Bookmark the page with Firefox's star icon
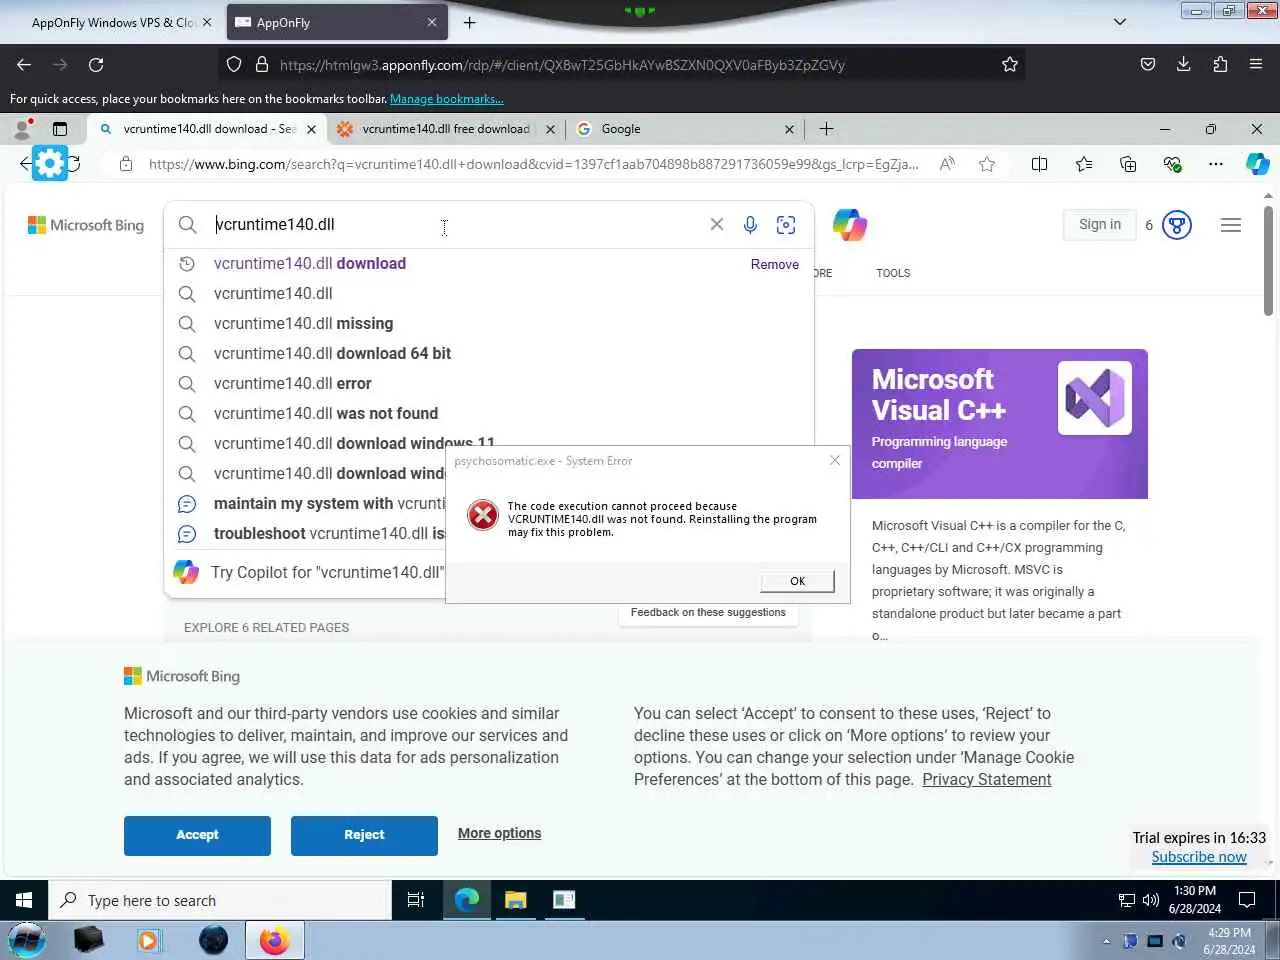 pyautogui.click(x=1010, y=64)
